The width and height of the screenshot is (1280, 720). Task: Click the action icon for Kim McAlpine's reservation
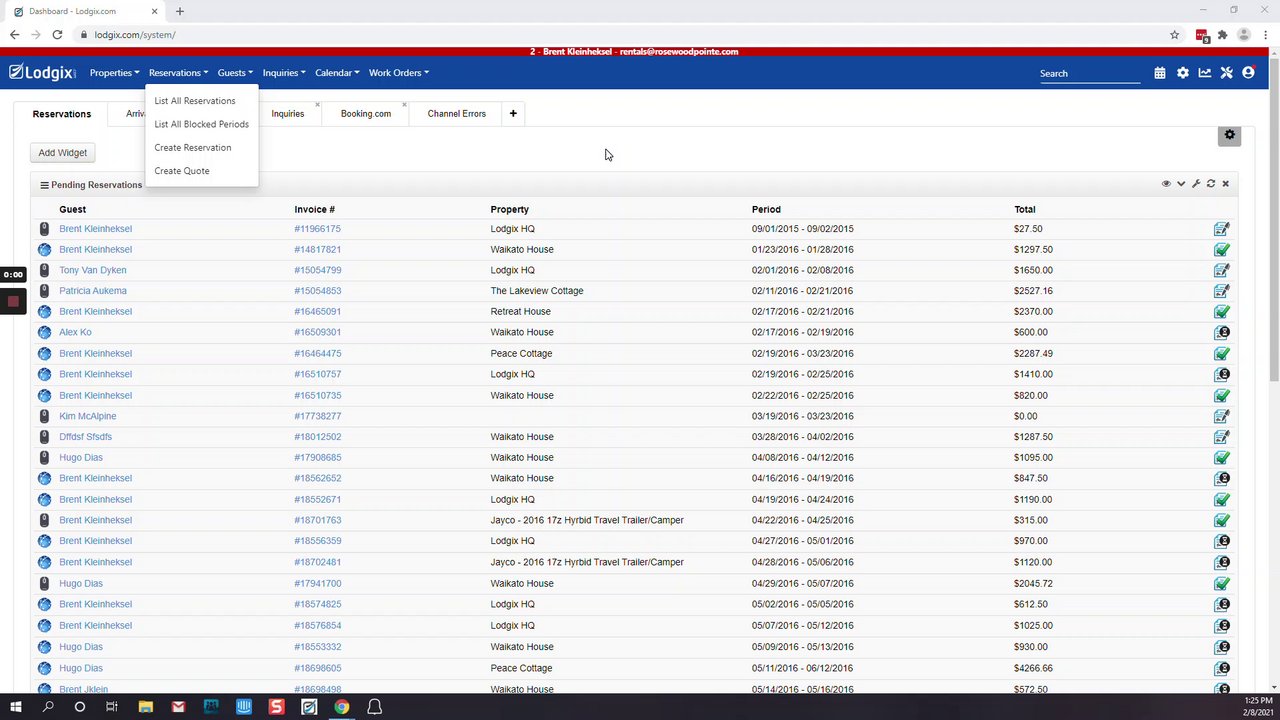1221,416
